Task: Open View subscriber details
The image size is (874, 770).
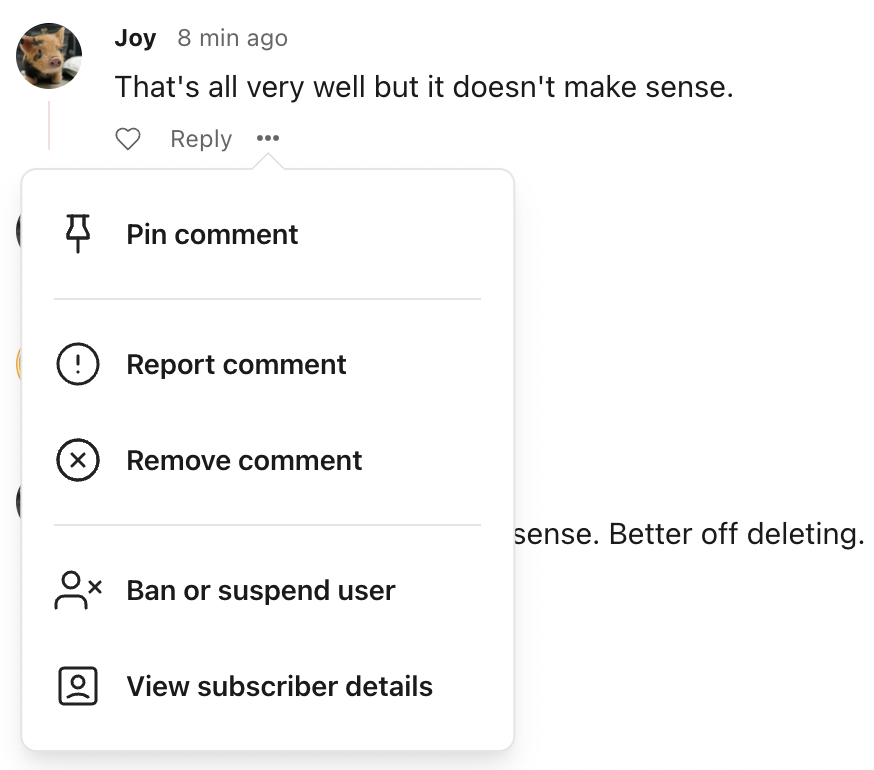Action: (268, 686)
